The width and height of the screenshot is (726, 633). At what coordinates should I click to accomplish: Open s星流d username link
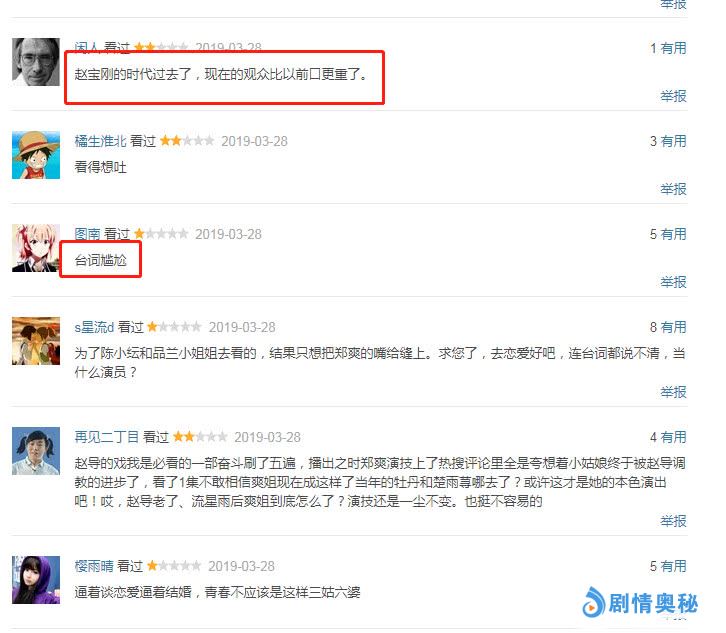(94, 327)
